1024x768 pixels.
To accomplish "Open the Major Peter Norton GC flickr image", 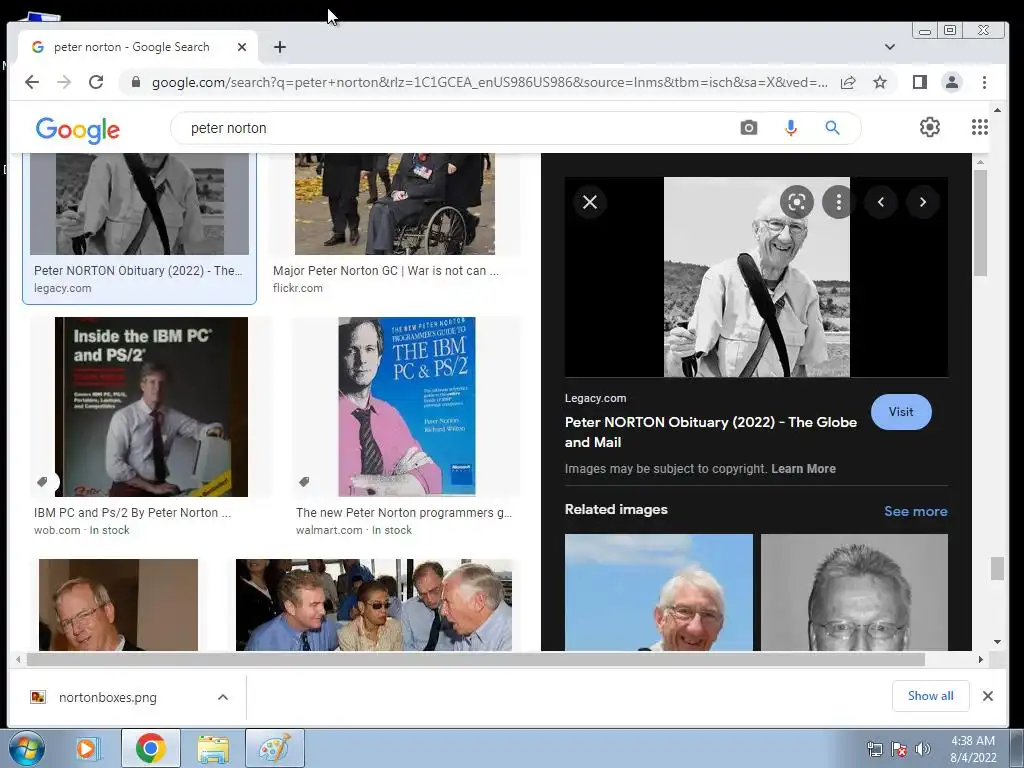I will (x=394, y=204).
